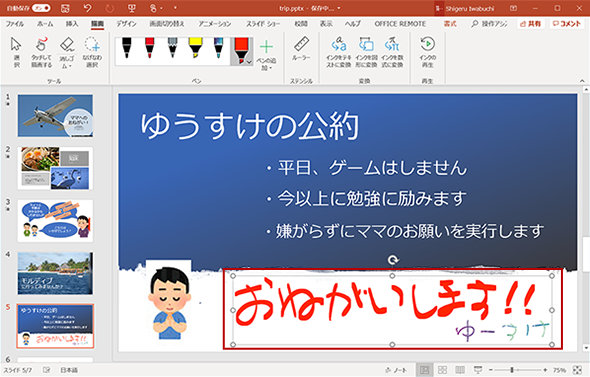
Task: Switch to Normal view icon
Action: pos(425,370)
